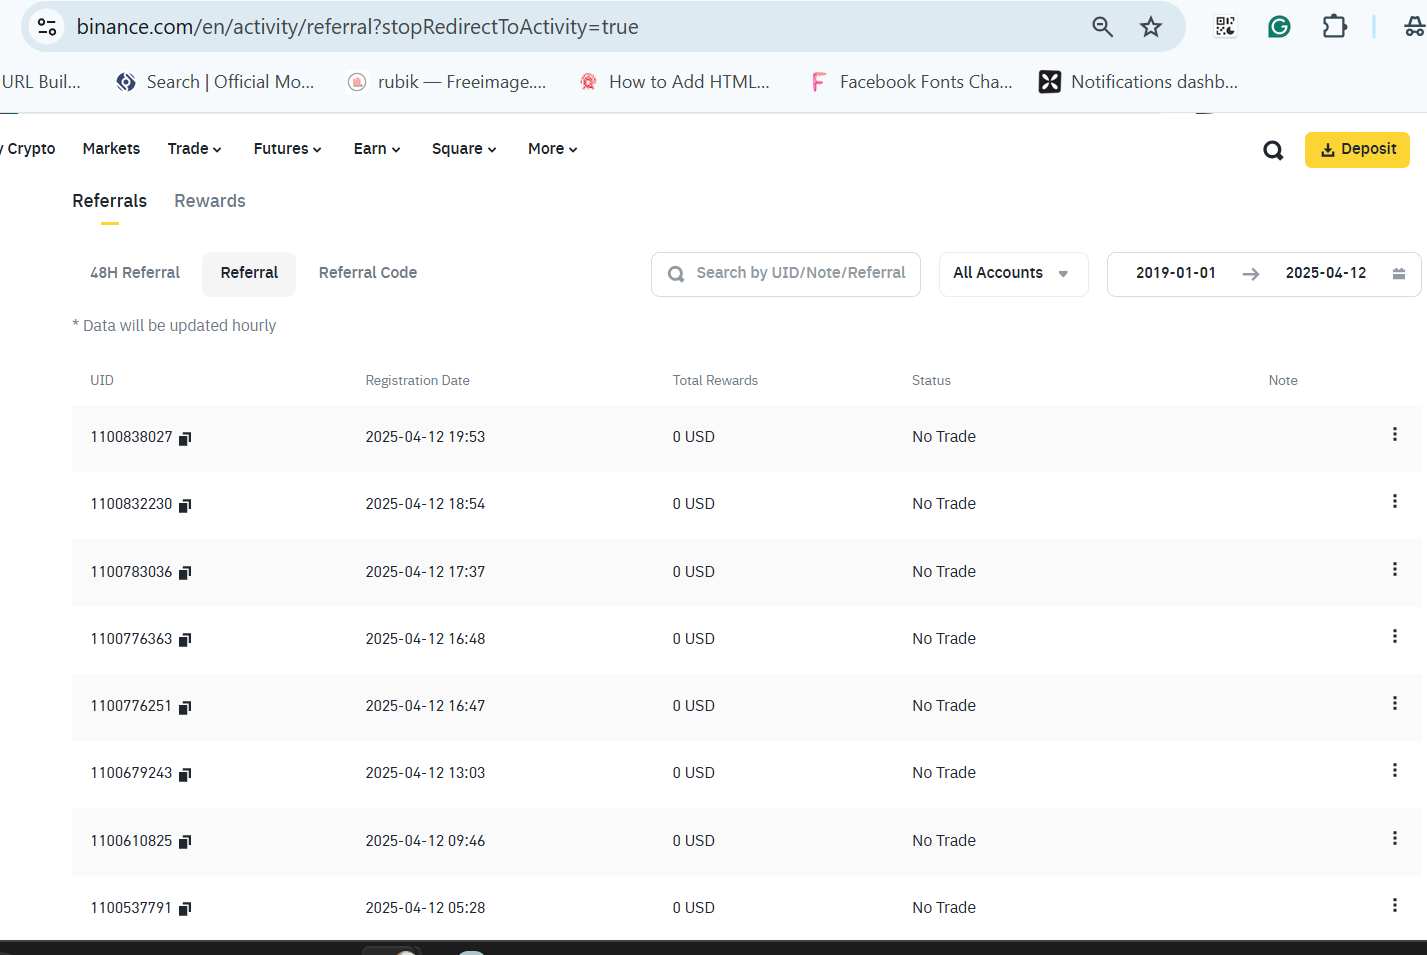Click the end date 2025-04-12

click(x=1326, y=273)
